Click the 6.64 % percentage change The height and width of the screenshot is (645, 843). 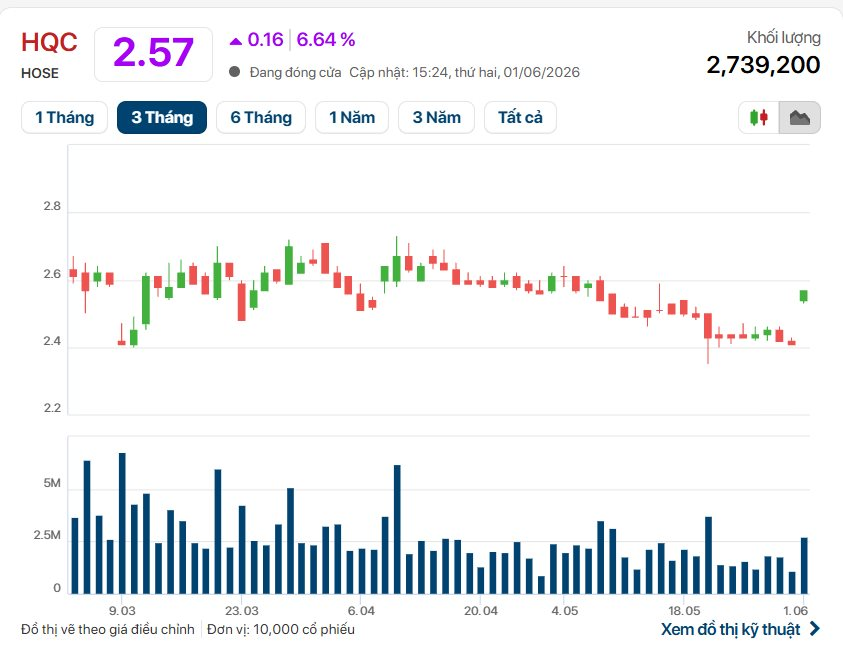point(326,40)
